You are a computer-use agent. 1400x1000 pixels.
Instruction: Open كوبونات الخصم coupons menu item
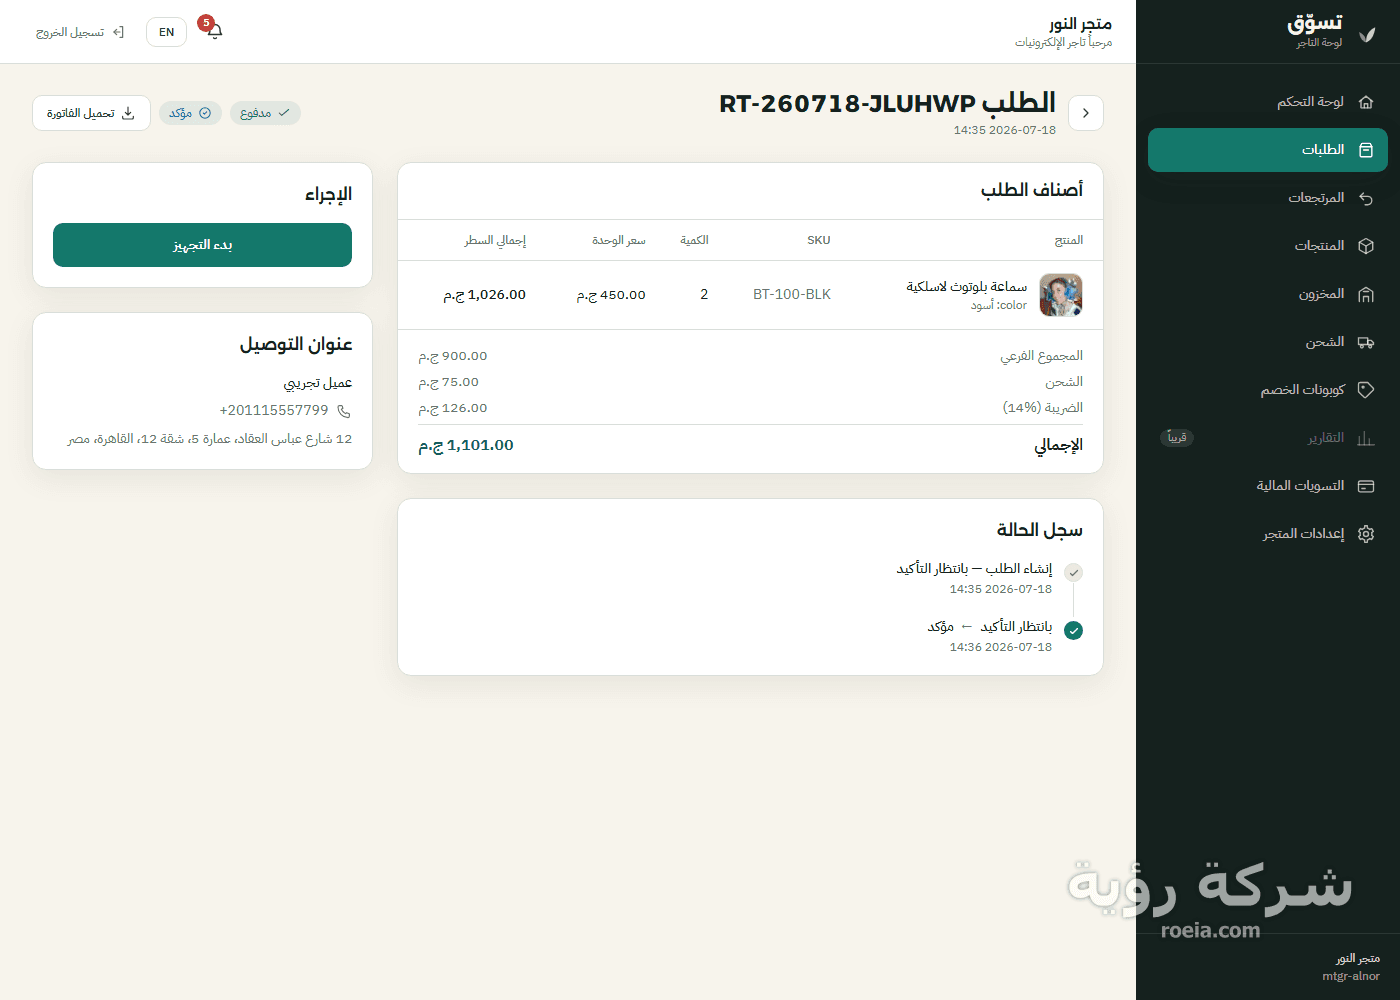pyautogui.click(x=1268, y=390)
